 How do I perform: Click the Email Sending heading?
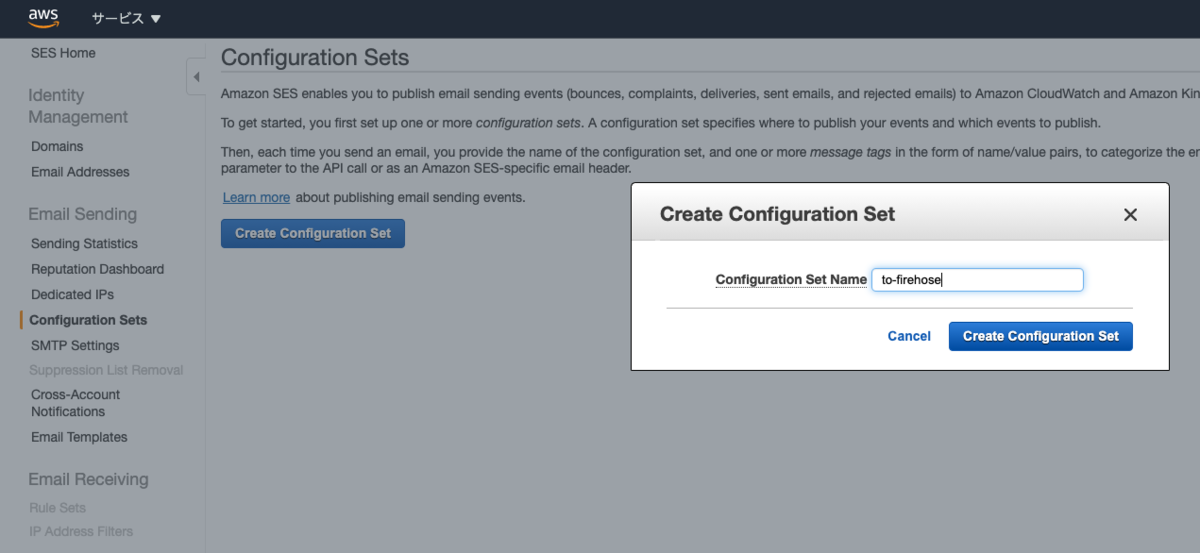[x=82, y=214]
